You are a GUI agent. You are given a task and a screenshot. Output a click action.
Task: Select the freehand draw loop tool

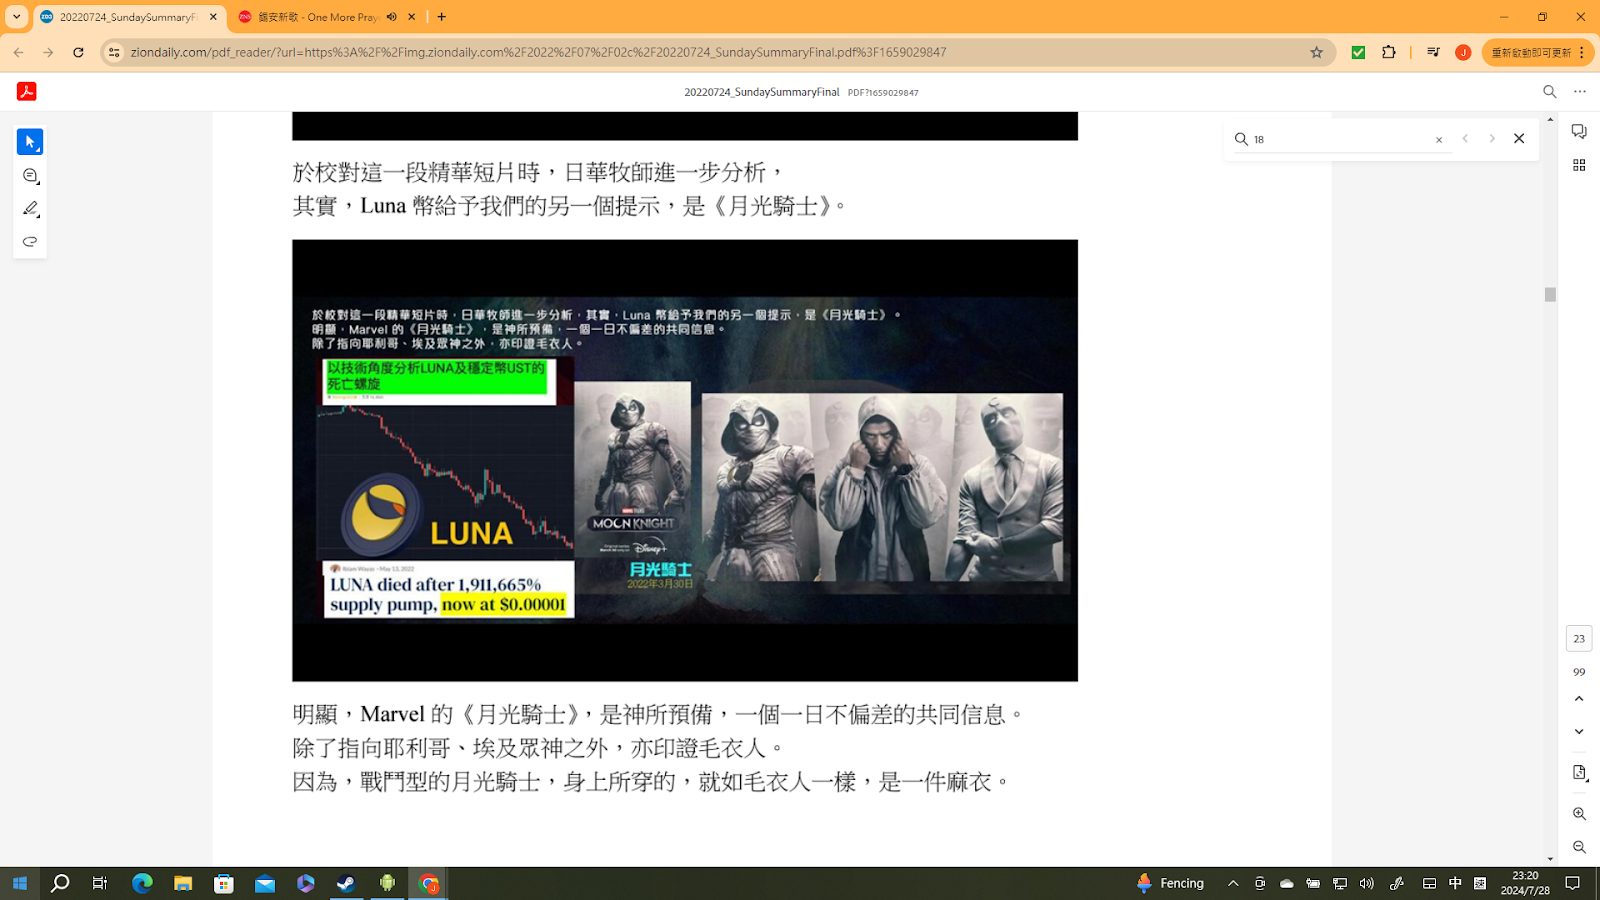pos(30,242)
